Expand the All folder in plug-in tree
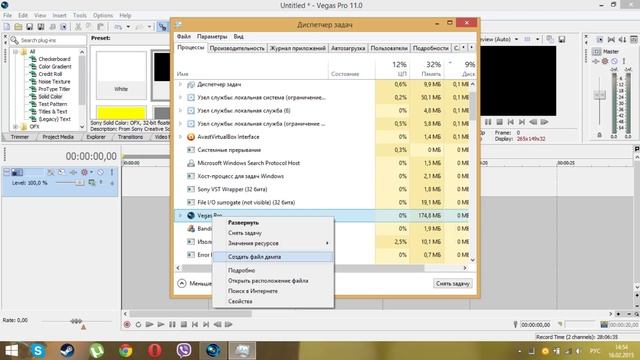This screenshot has width=640, height=360. pyautogui.click(x=16, y=52)
